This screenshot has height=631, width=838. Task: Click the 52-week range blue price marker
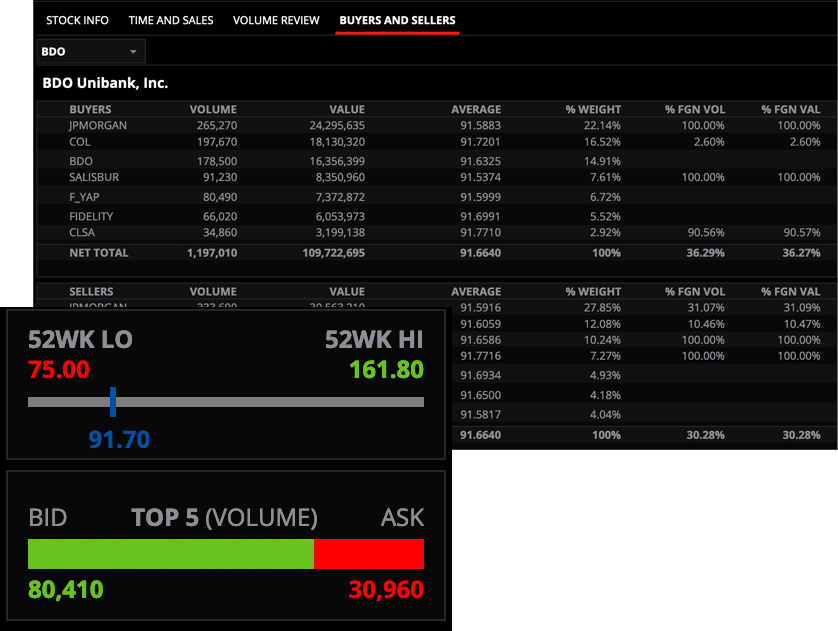[113, 402]
